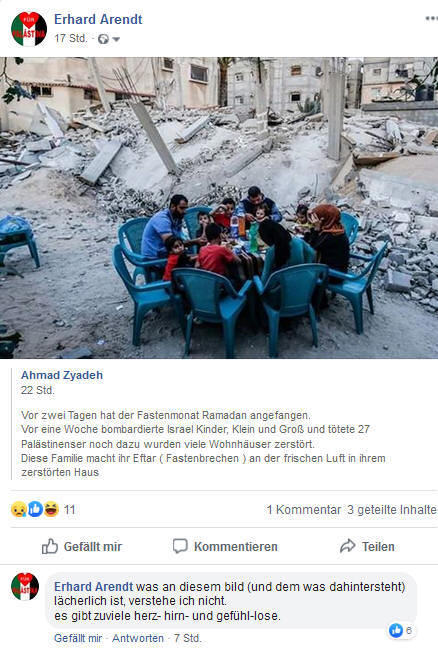Reply to comment with Antworten
This screenshot has height=648, width=438.
(x=138, y=638)
